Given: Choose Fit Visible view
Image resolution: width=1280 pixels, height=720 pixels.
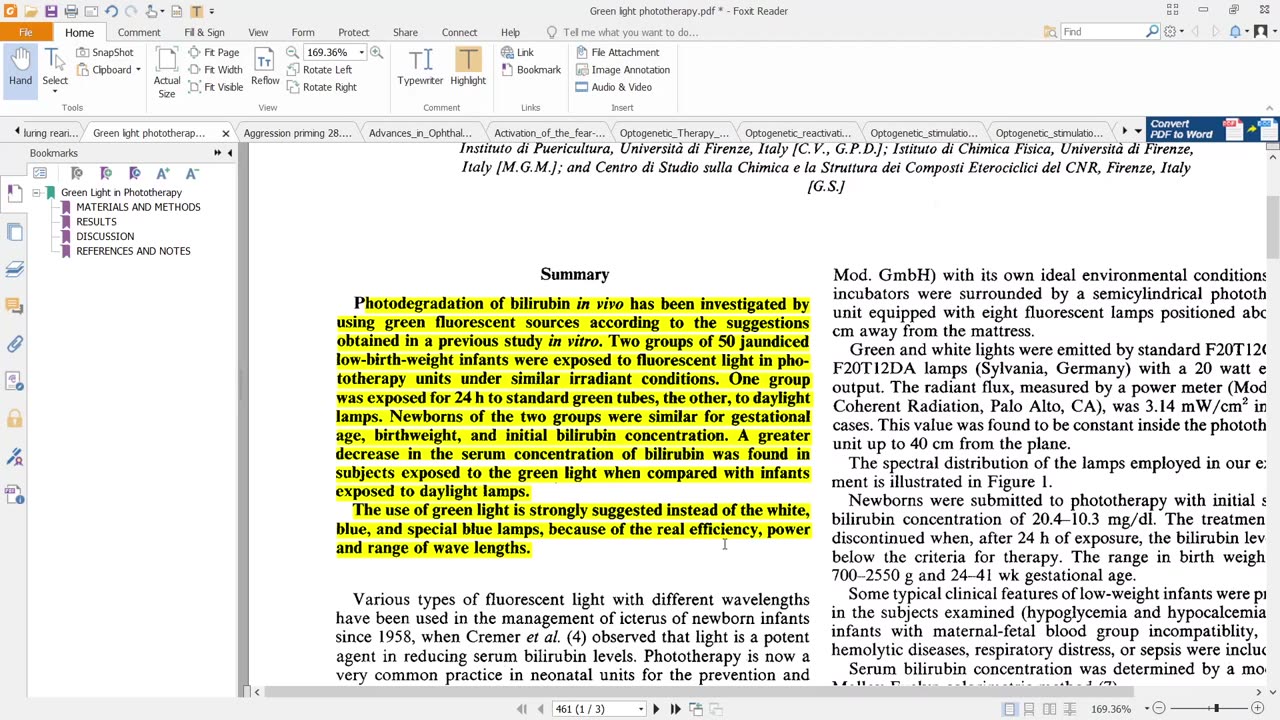Looking at the screenshot, I should pos(215,87).
